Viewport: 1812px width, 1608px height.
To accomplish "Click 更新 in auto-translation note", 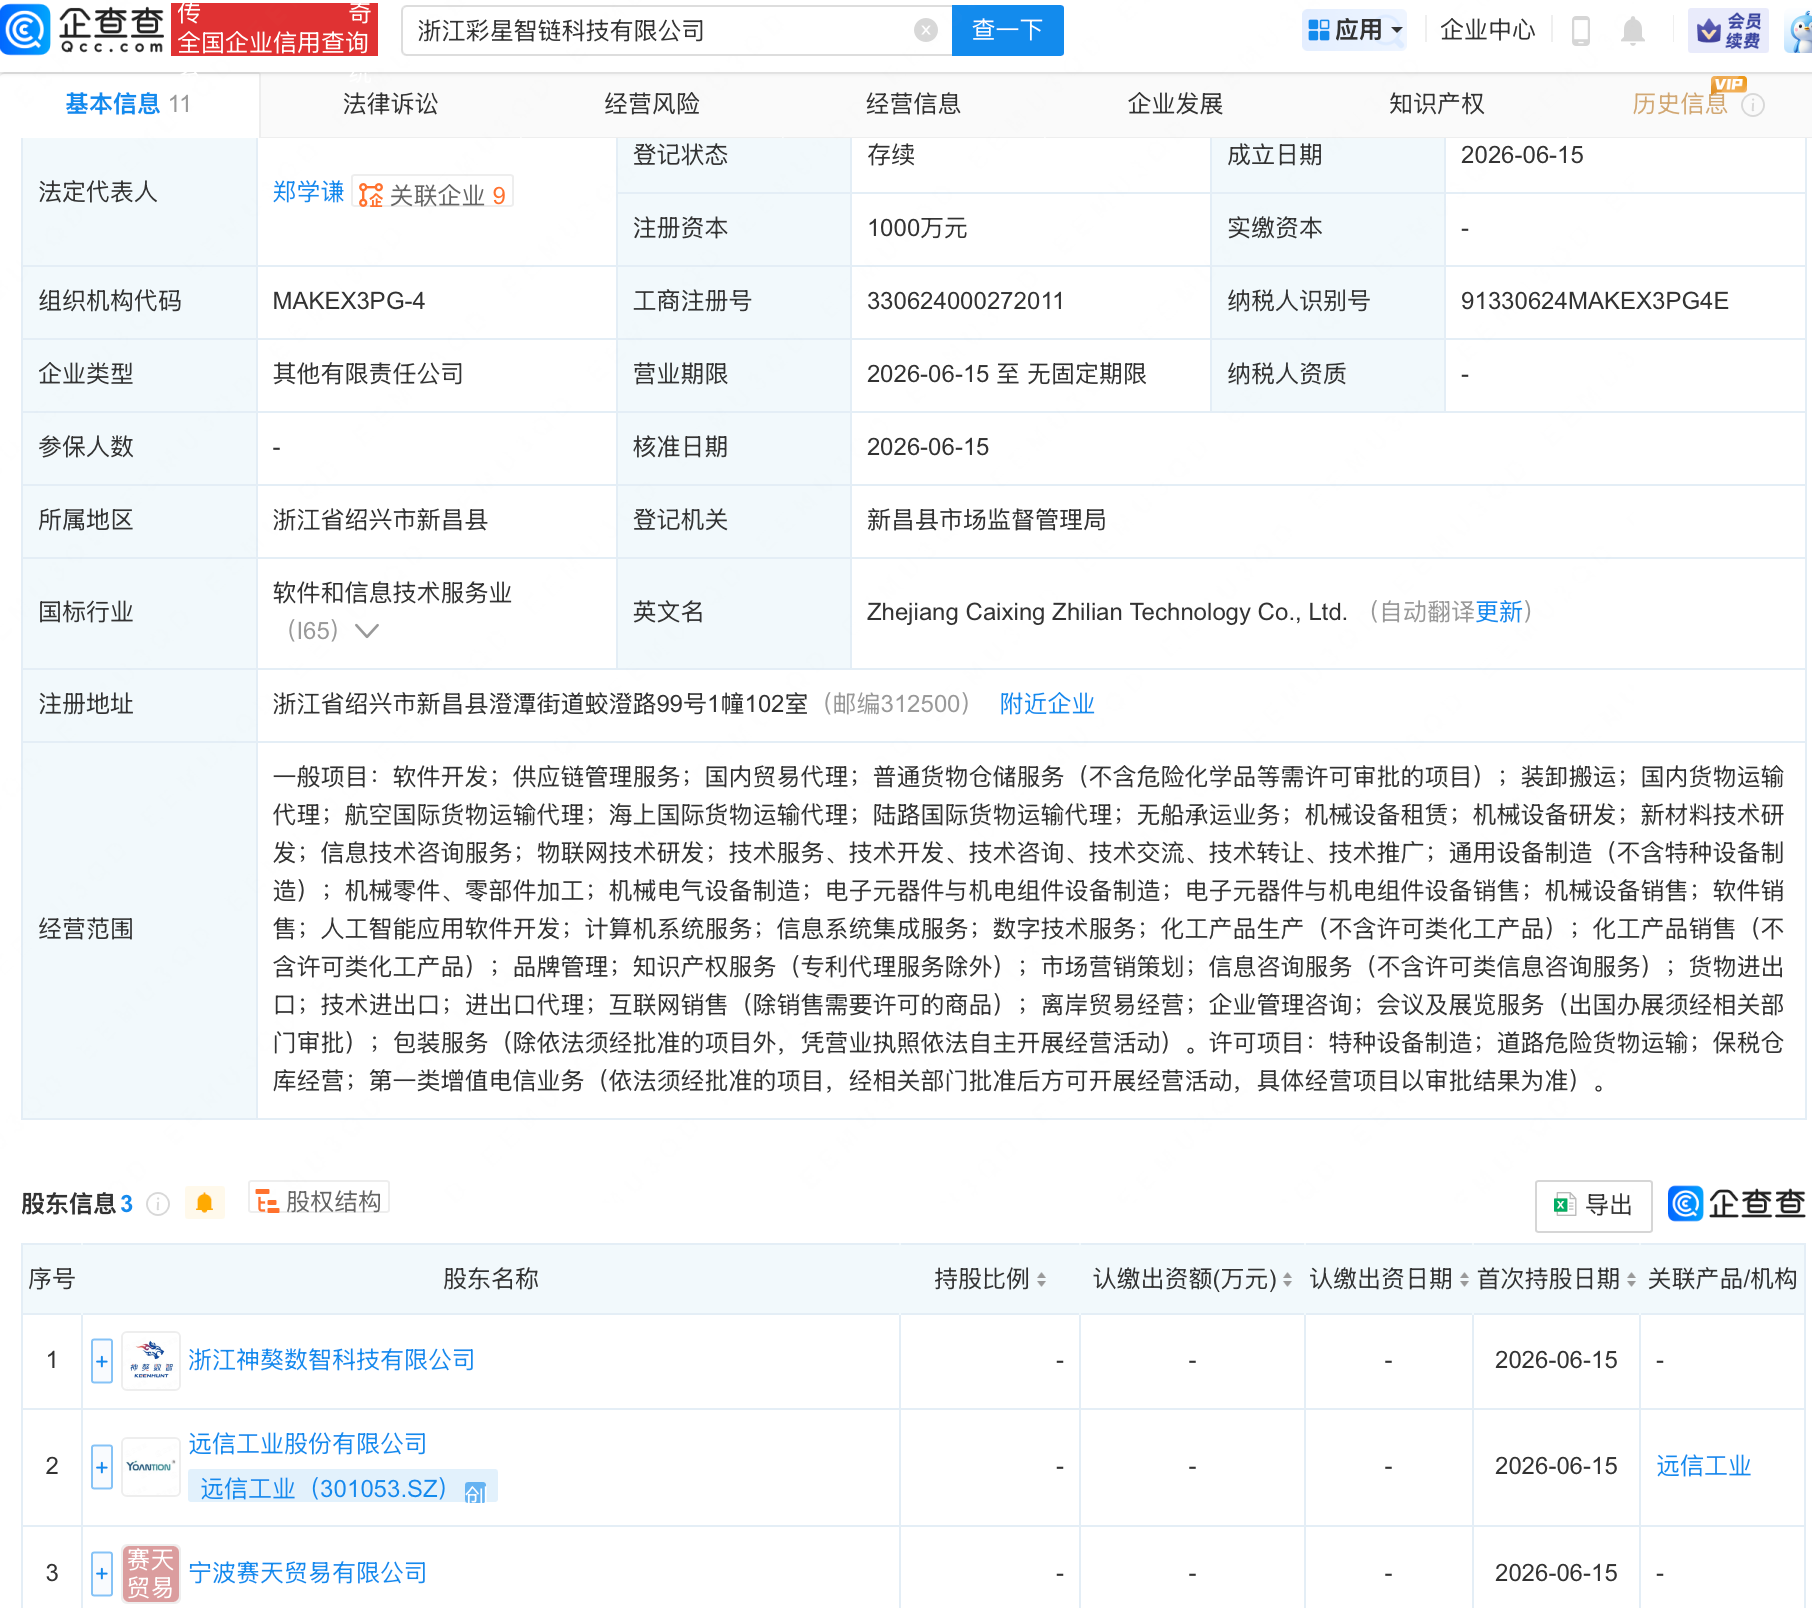I will coord(1499,612).
